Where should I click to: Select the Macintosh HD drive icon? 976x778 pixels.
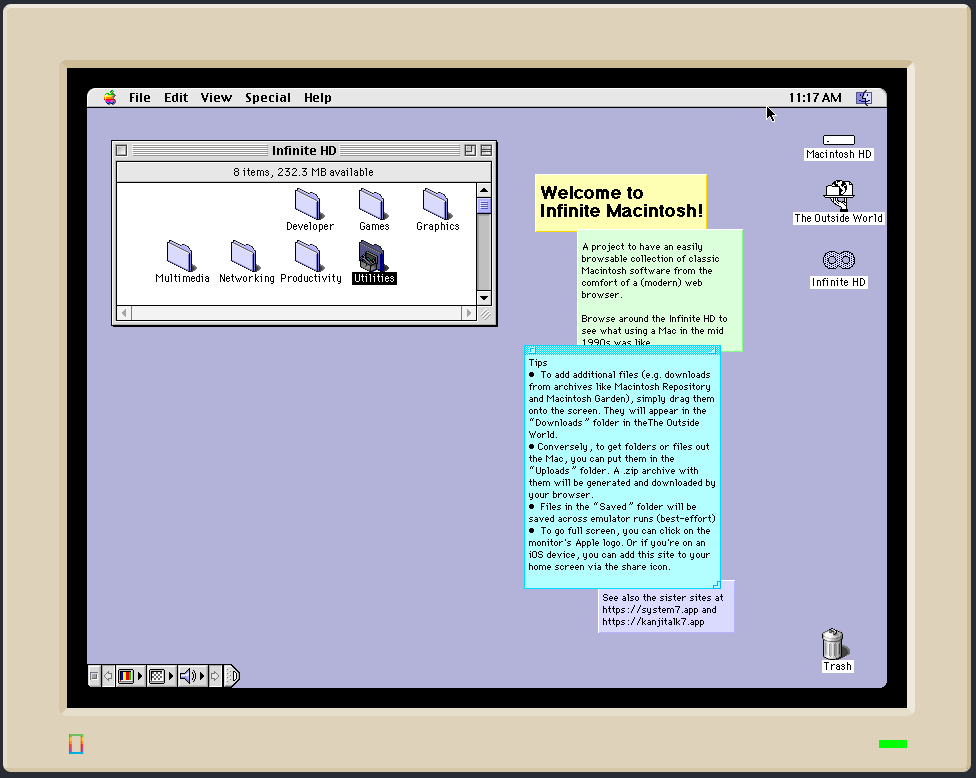click(x=838, y=140)
